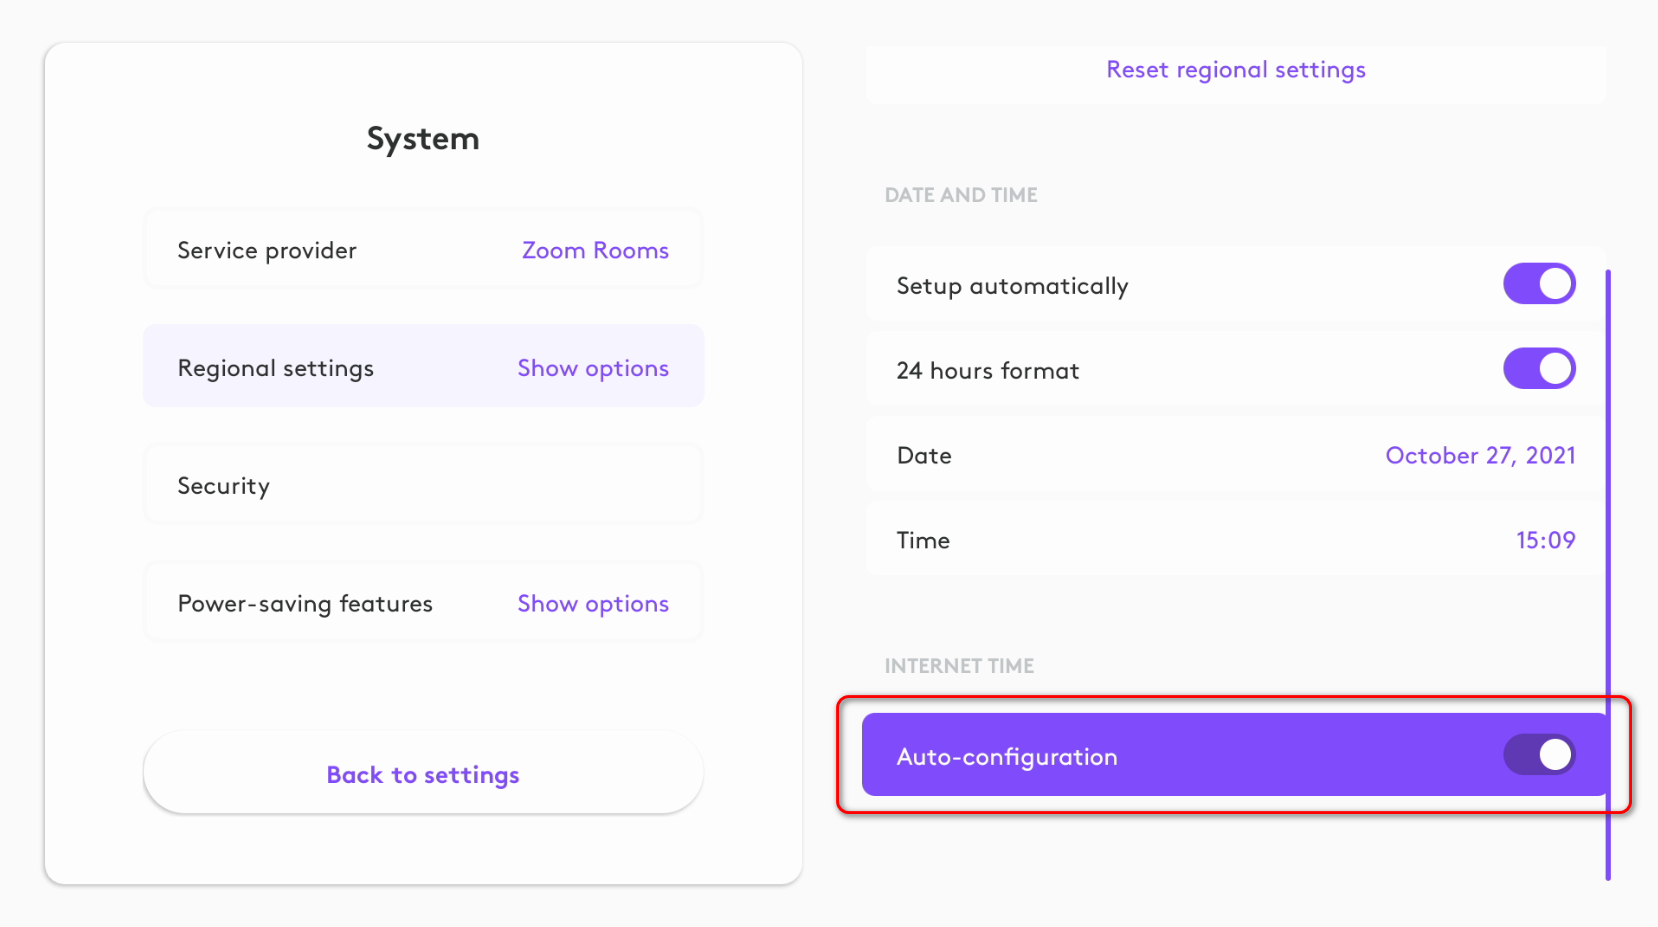Viewport: 1658px width, 927px height.
Task: Click the Auto-configuration label text
Action: 1007,757
